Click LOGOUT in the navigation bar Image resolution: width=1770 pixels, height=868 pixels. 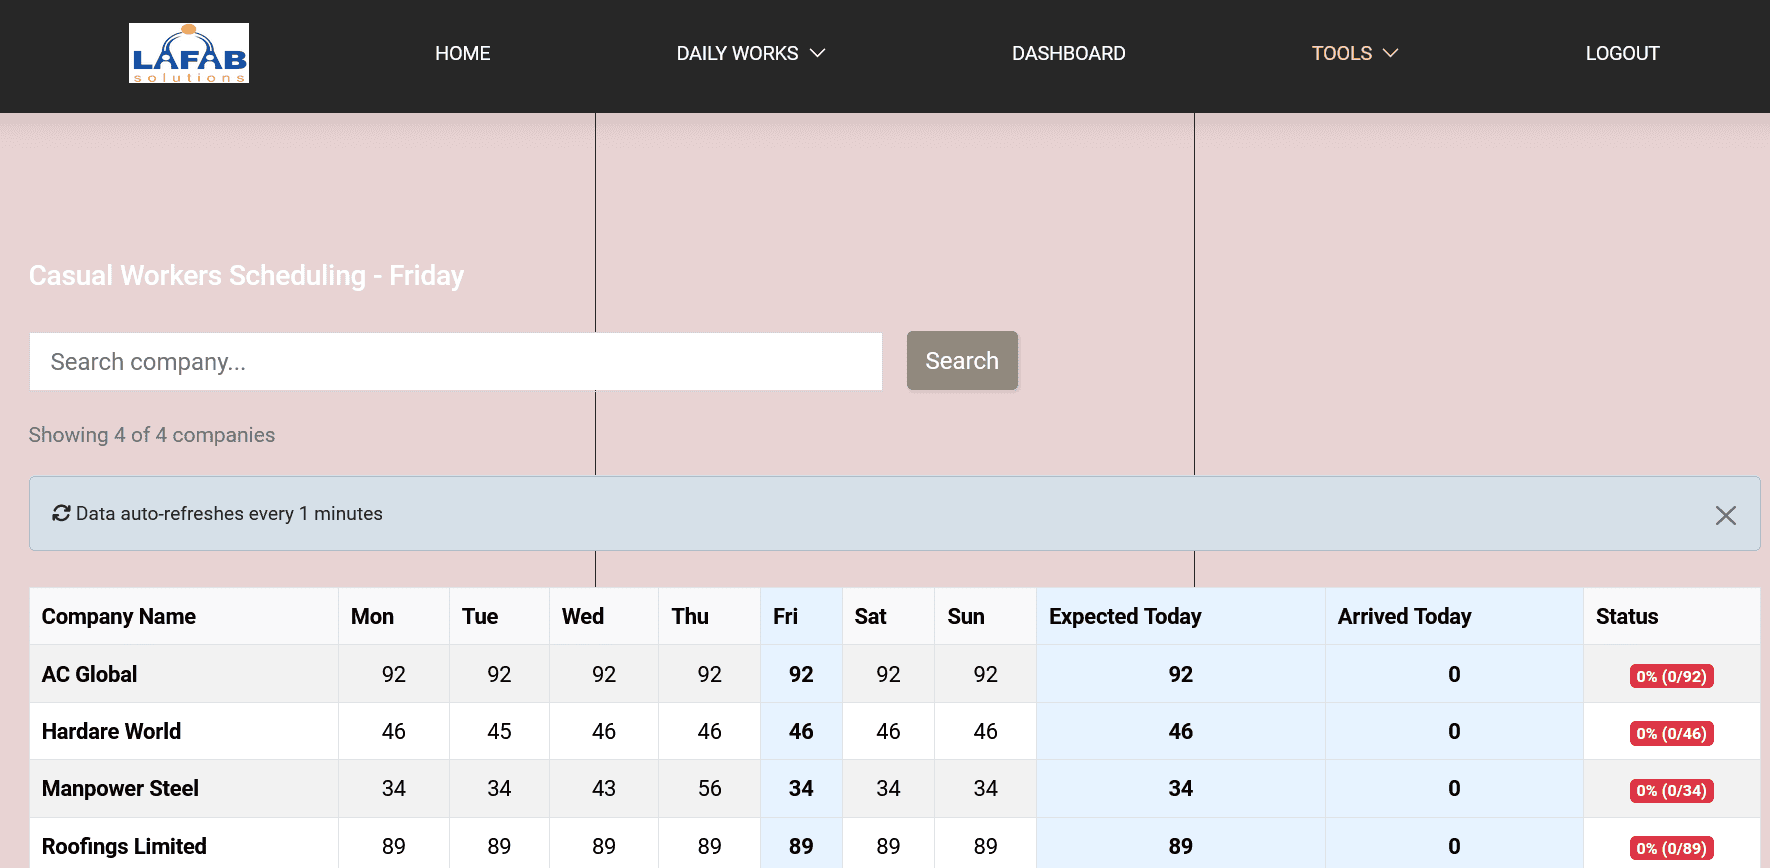1622,53
